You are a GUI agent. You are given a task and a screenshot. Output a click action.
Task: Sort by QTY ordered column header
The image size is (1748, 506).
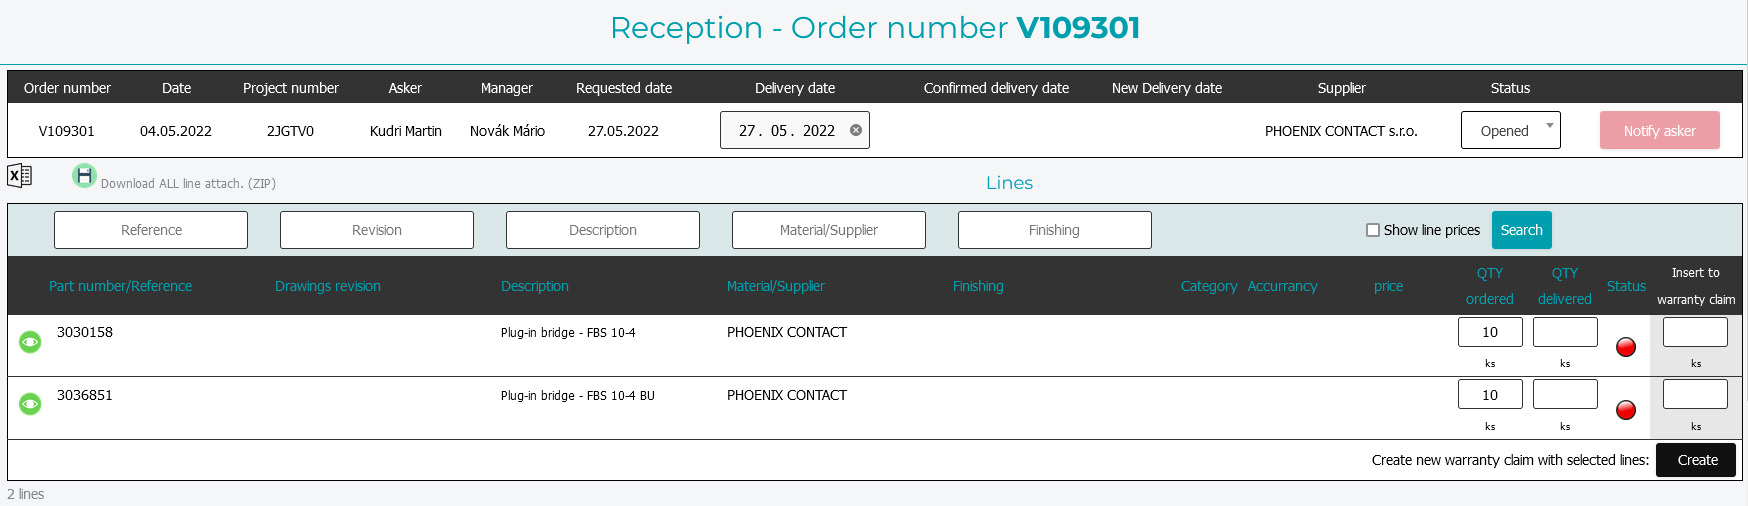(x=1489, y=286)
